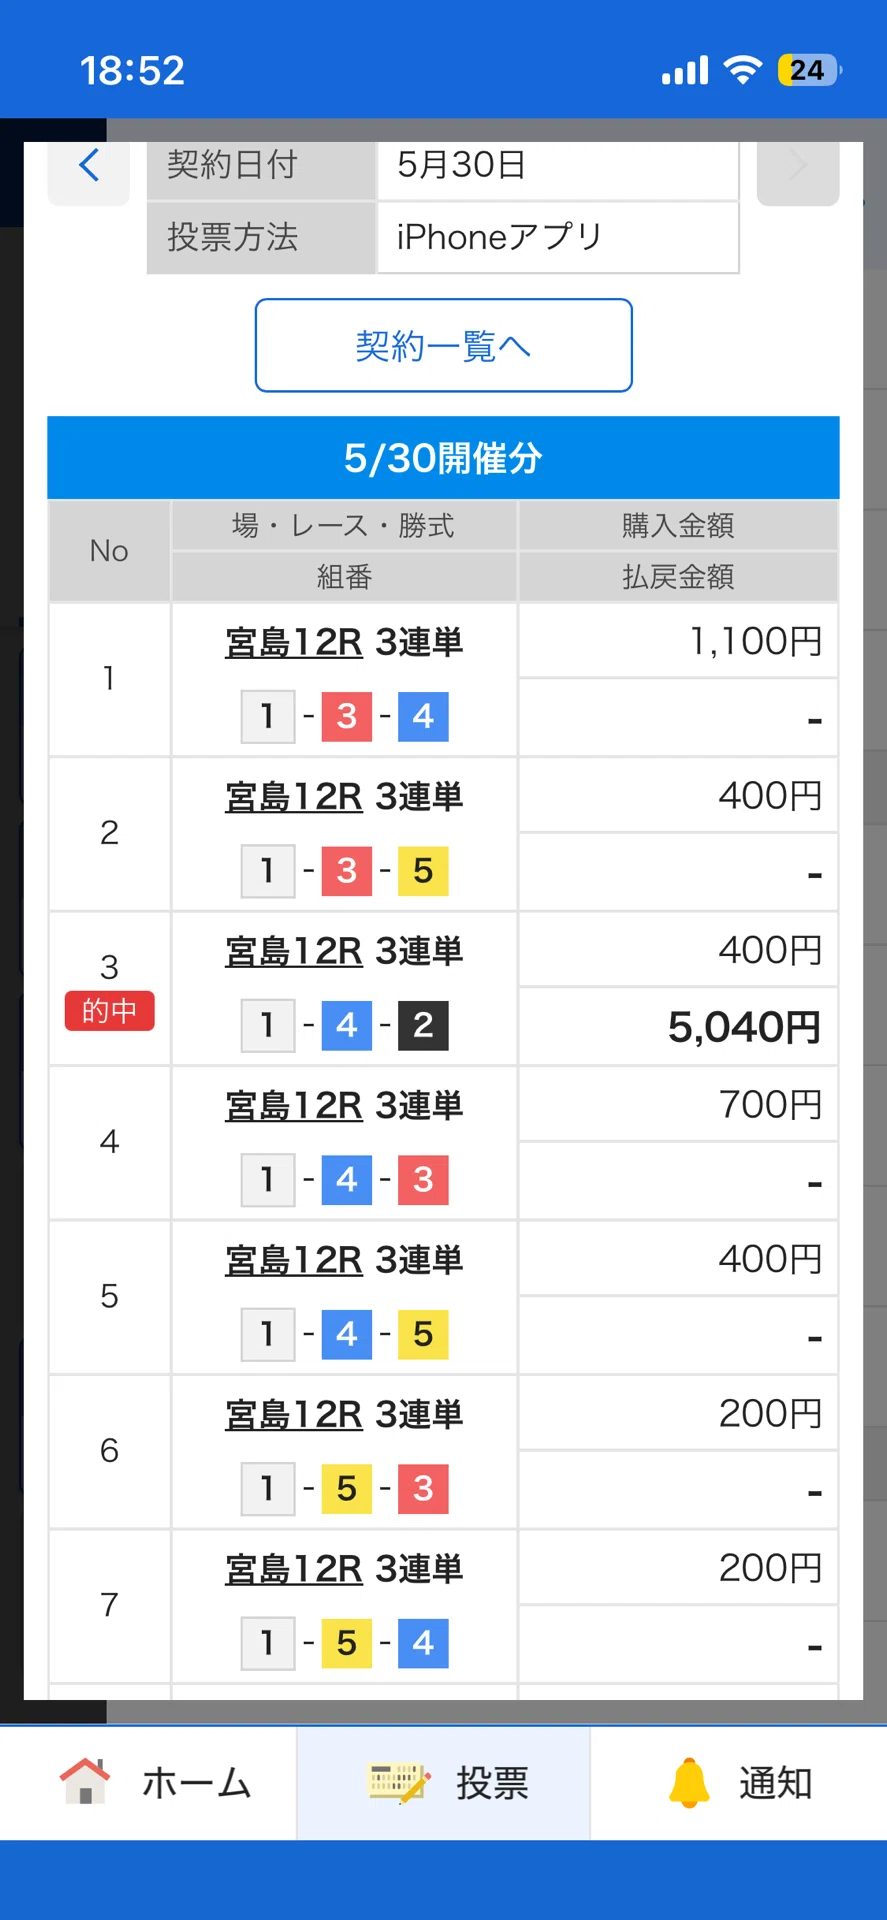The height and width of the screenshot is (1920, 887).
Task: Tap the 5月30日 contract date field
Action: coord(558,166)
